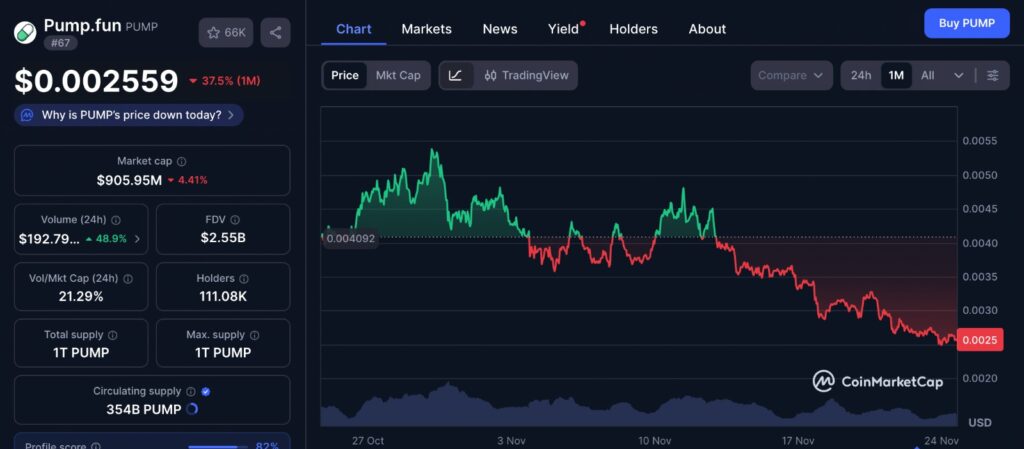Click the info icon beside Holders
1024x449 pixels.
(244, 279)
